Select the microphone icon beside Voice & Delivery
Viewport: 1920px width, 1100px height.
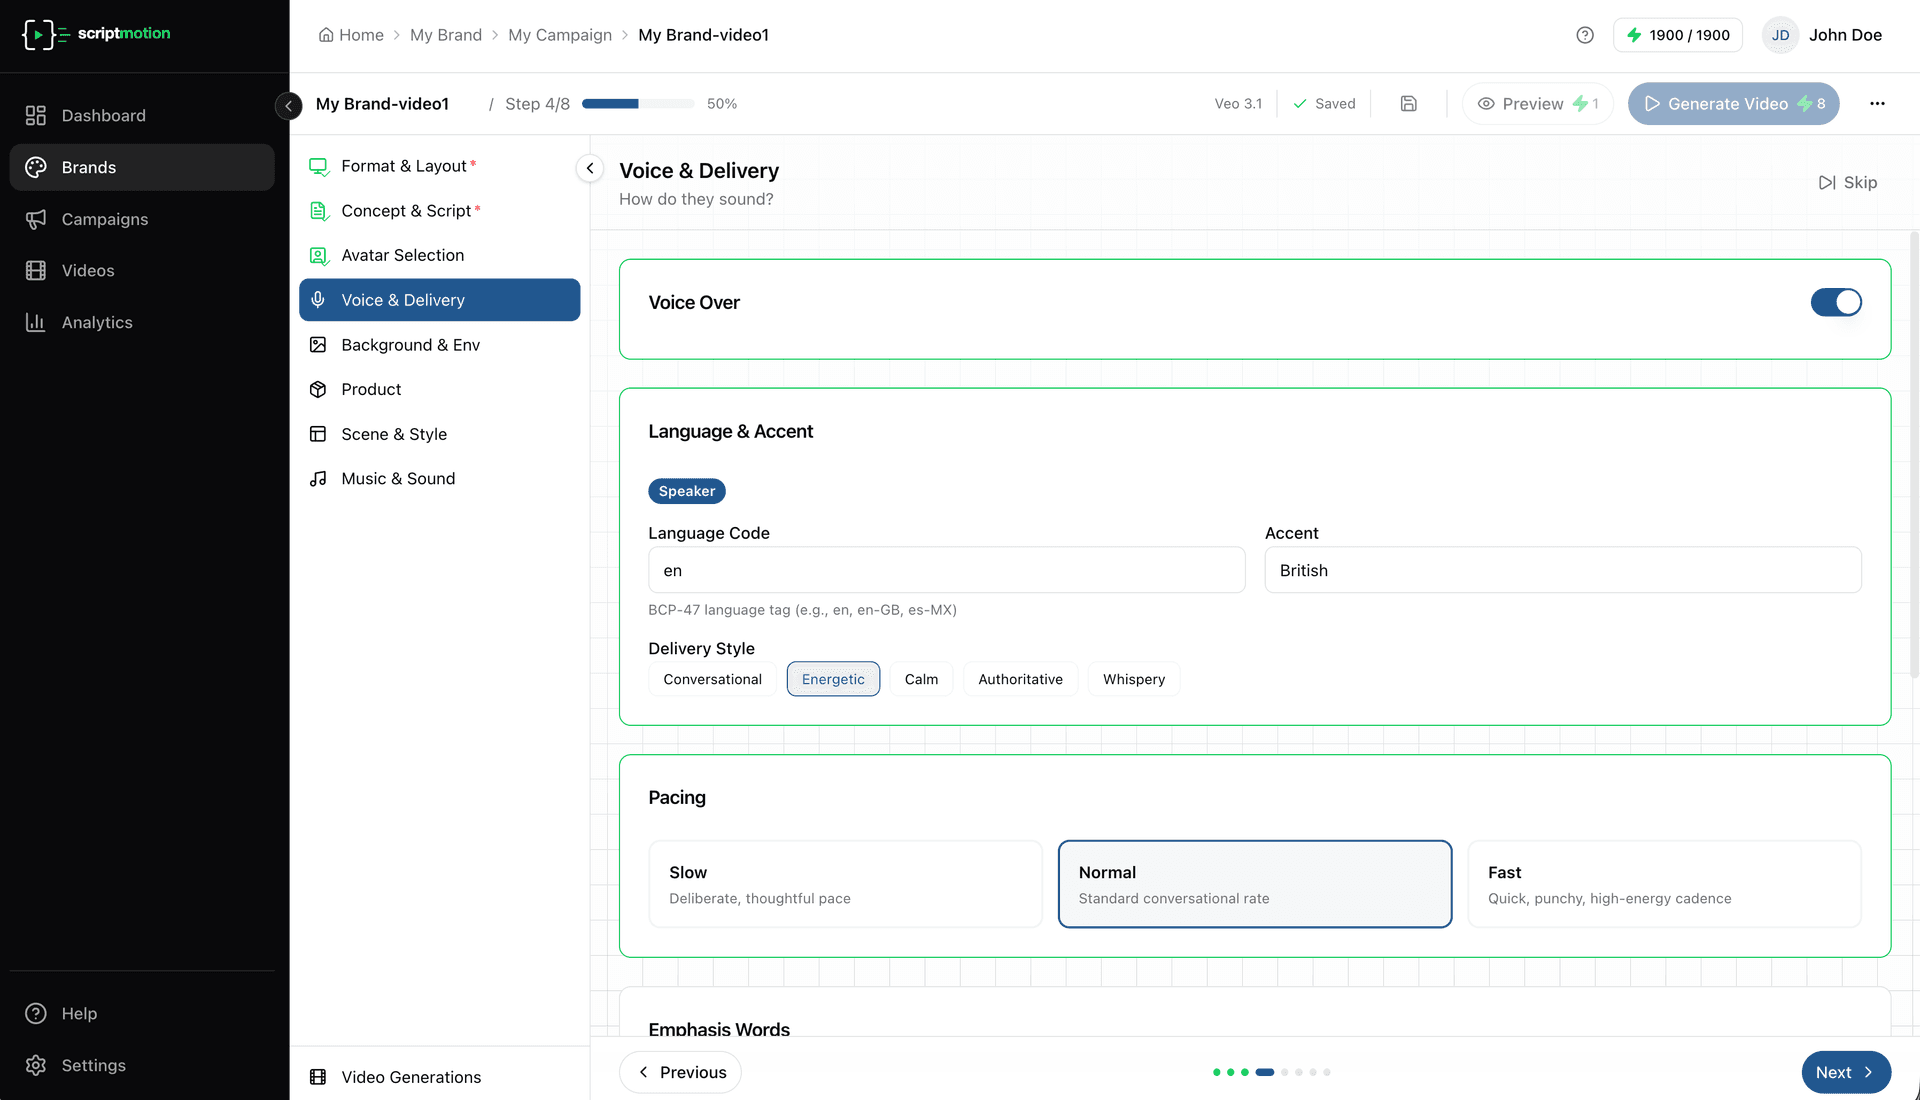(x=319, y=299)
